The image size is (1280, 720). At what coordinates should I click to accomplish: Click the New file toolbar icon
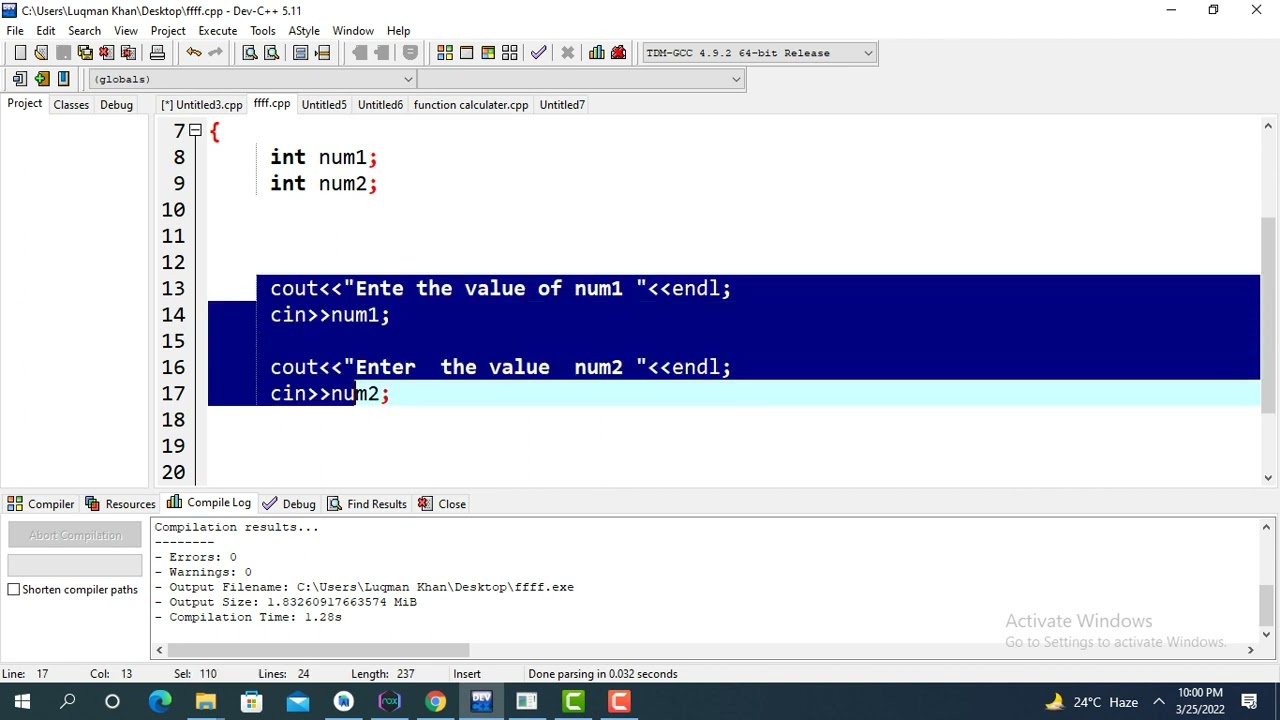coord(20,53)
